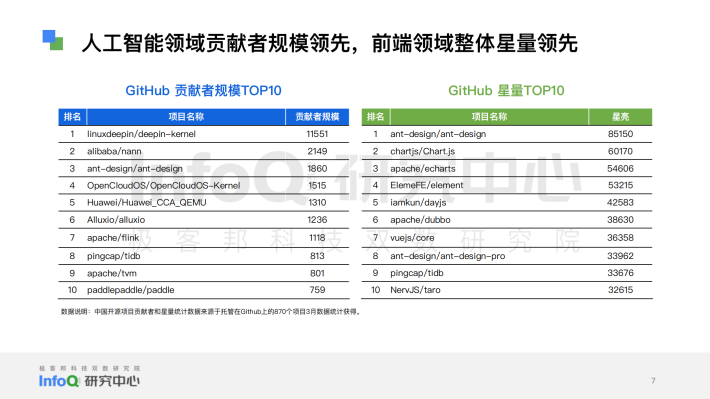The width and height of the screenshot is (710, 399).
Task: Select ElemeFE/element row
Action: (x=507, y=185)
